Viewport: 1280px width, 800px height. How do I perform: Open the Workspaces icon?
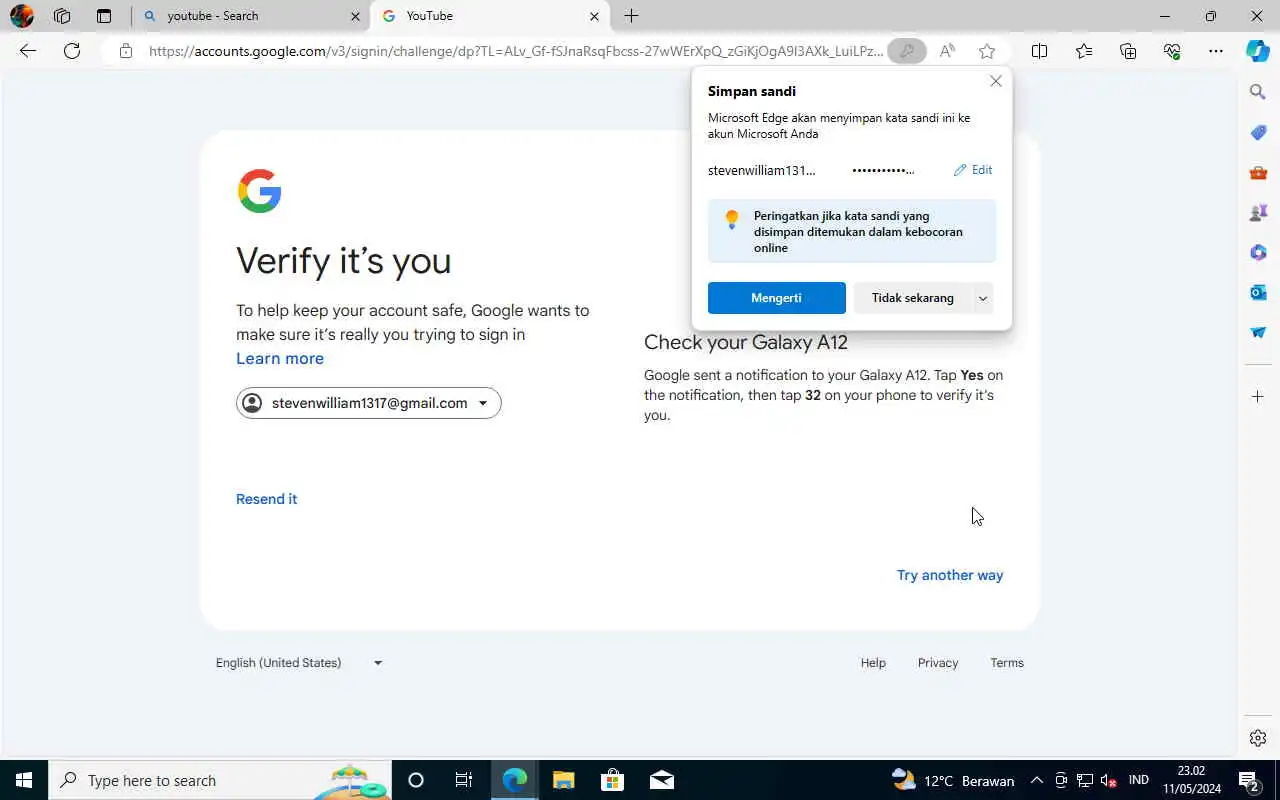click(62, 16)
